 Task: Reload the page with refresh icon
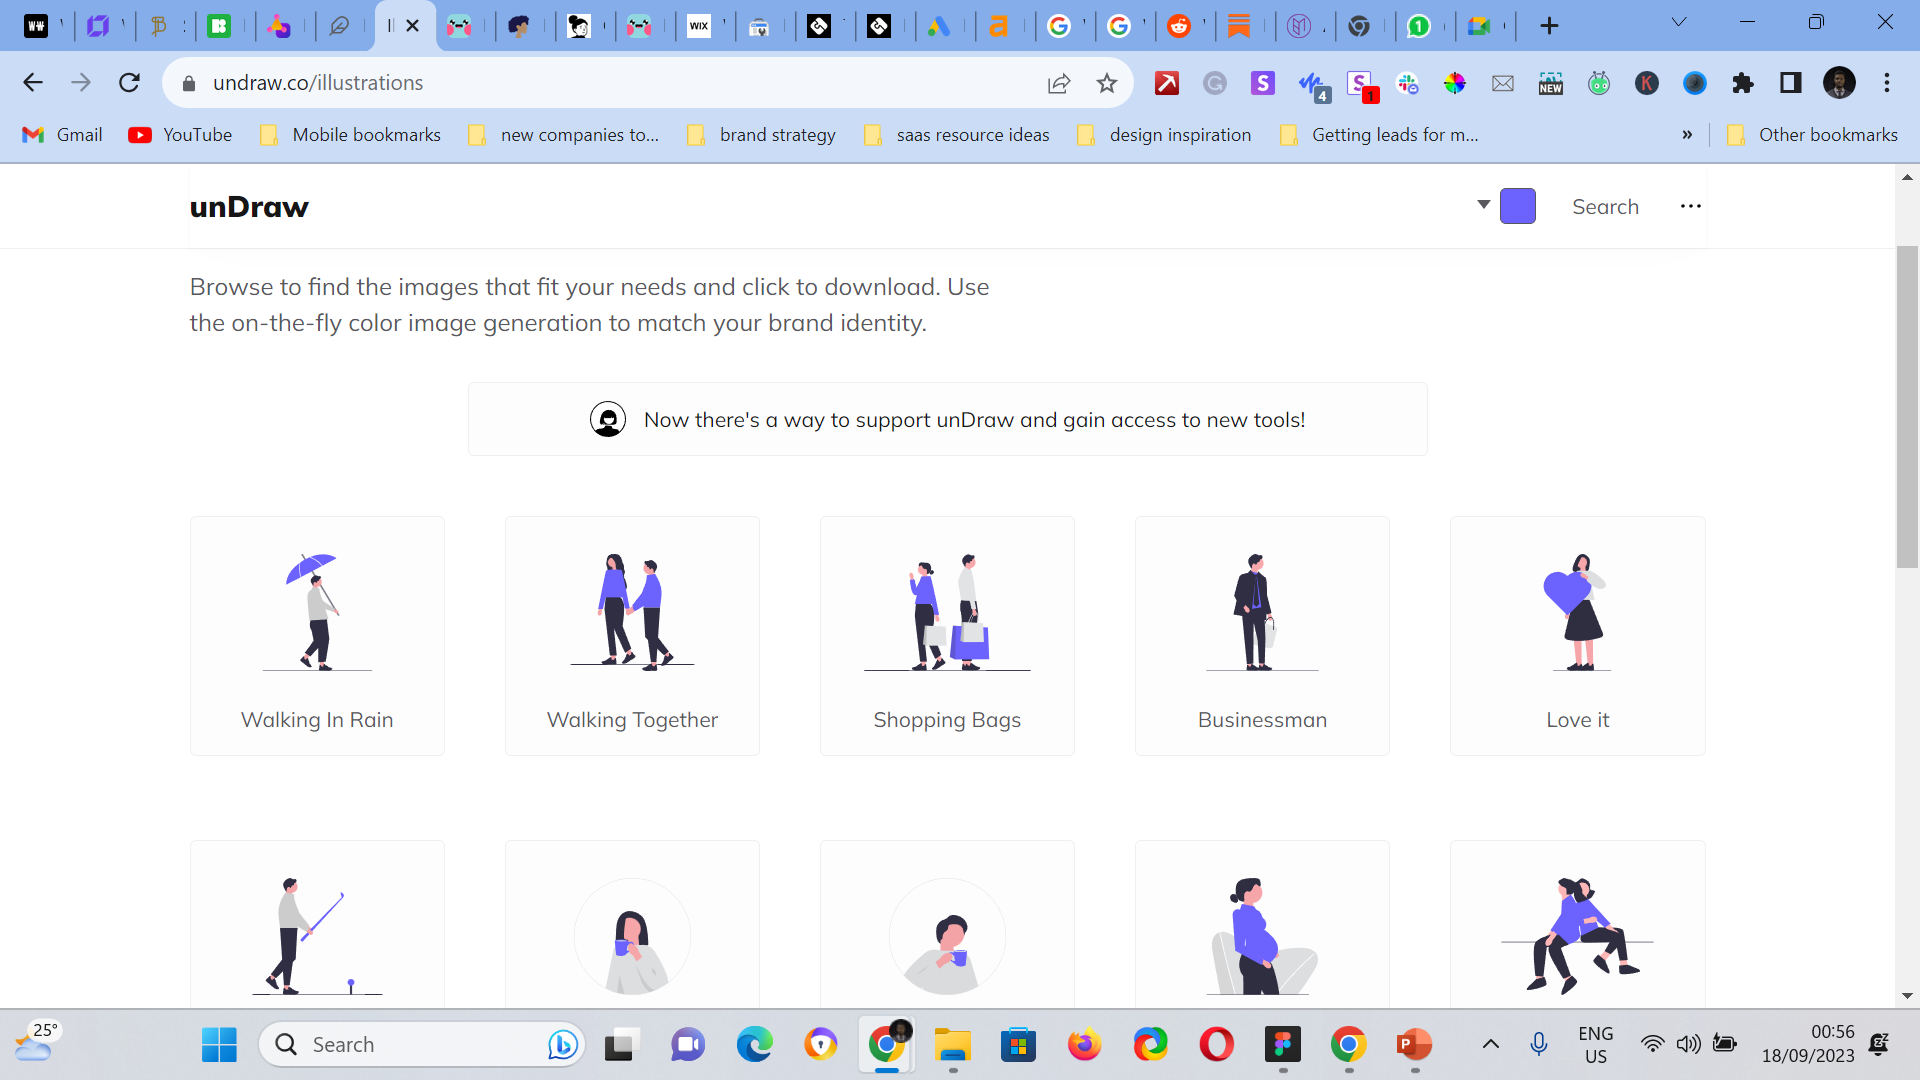129,83
